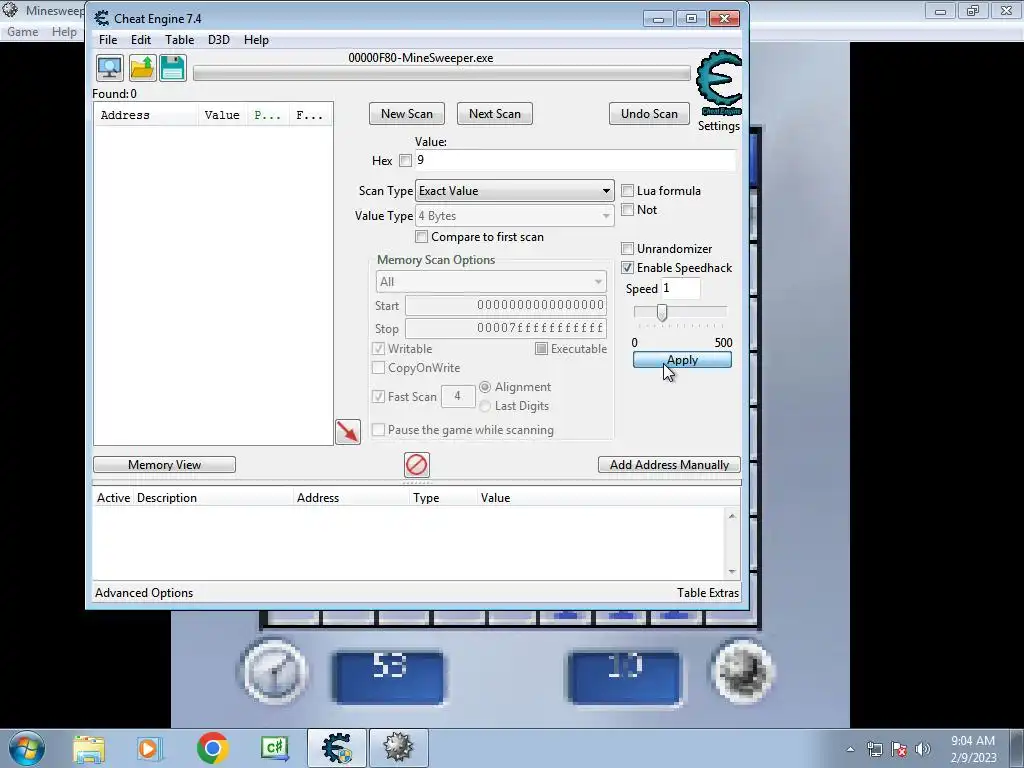Toggle the Executable checkbox
Screen dimensions: 1024x768
(541, 349)
